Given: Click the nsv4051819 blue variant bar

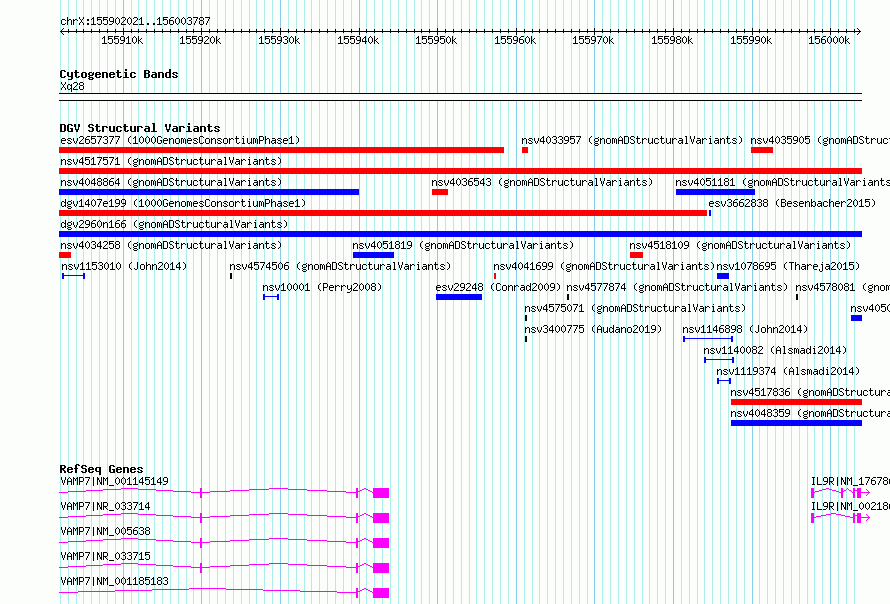Looking at the screenshot, I should (x=373, y=255).
